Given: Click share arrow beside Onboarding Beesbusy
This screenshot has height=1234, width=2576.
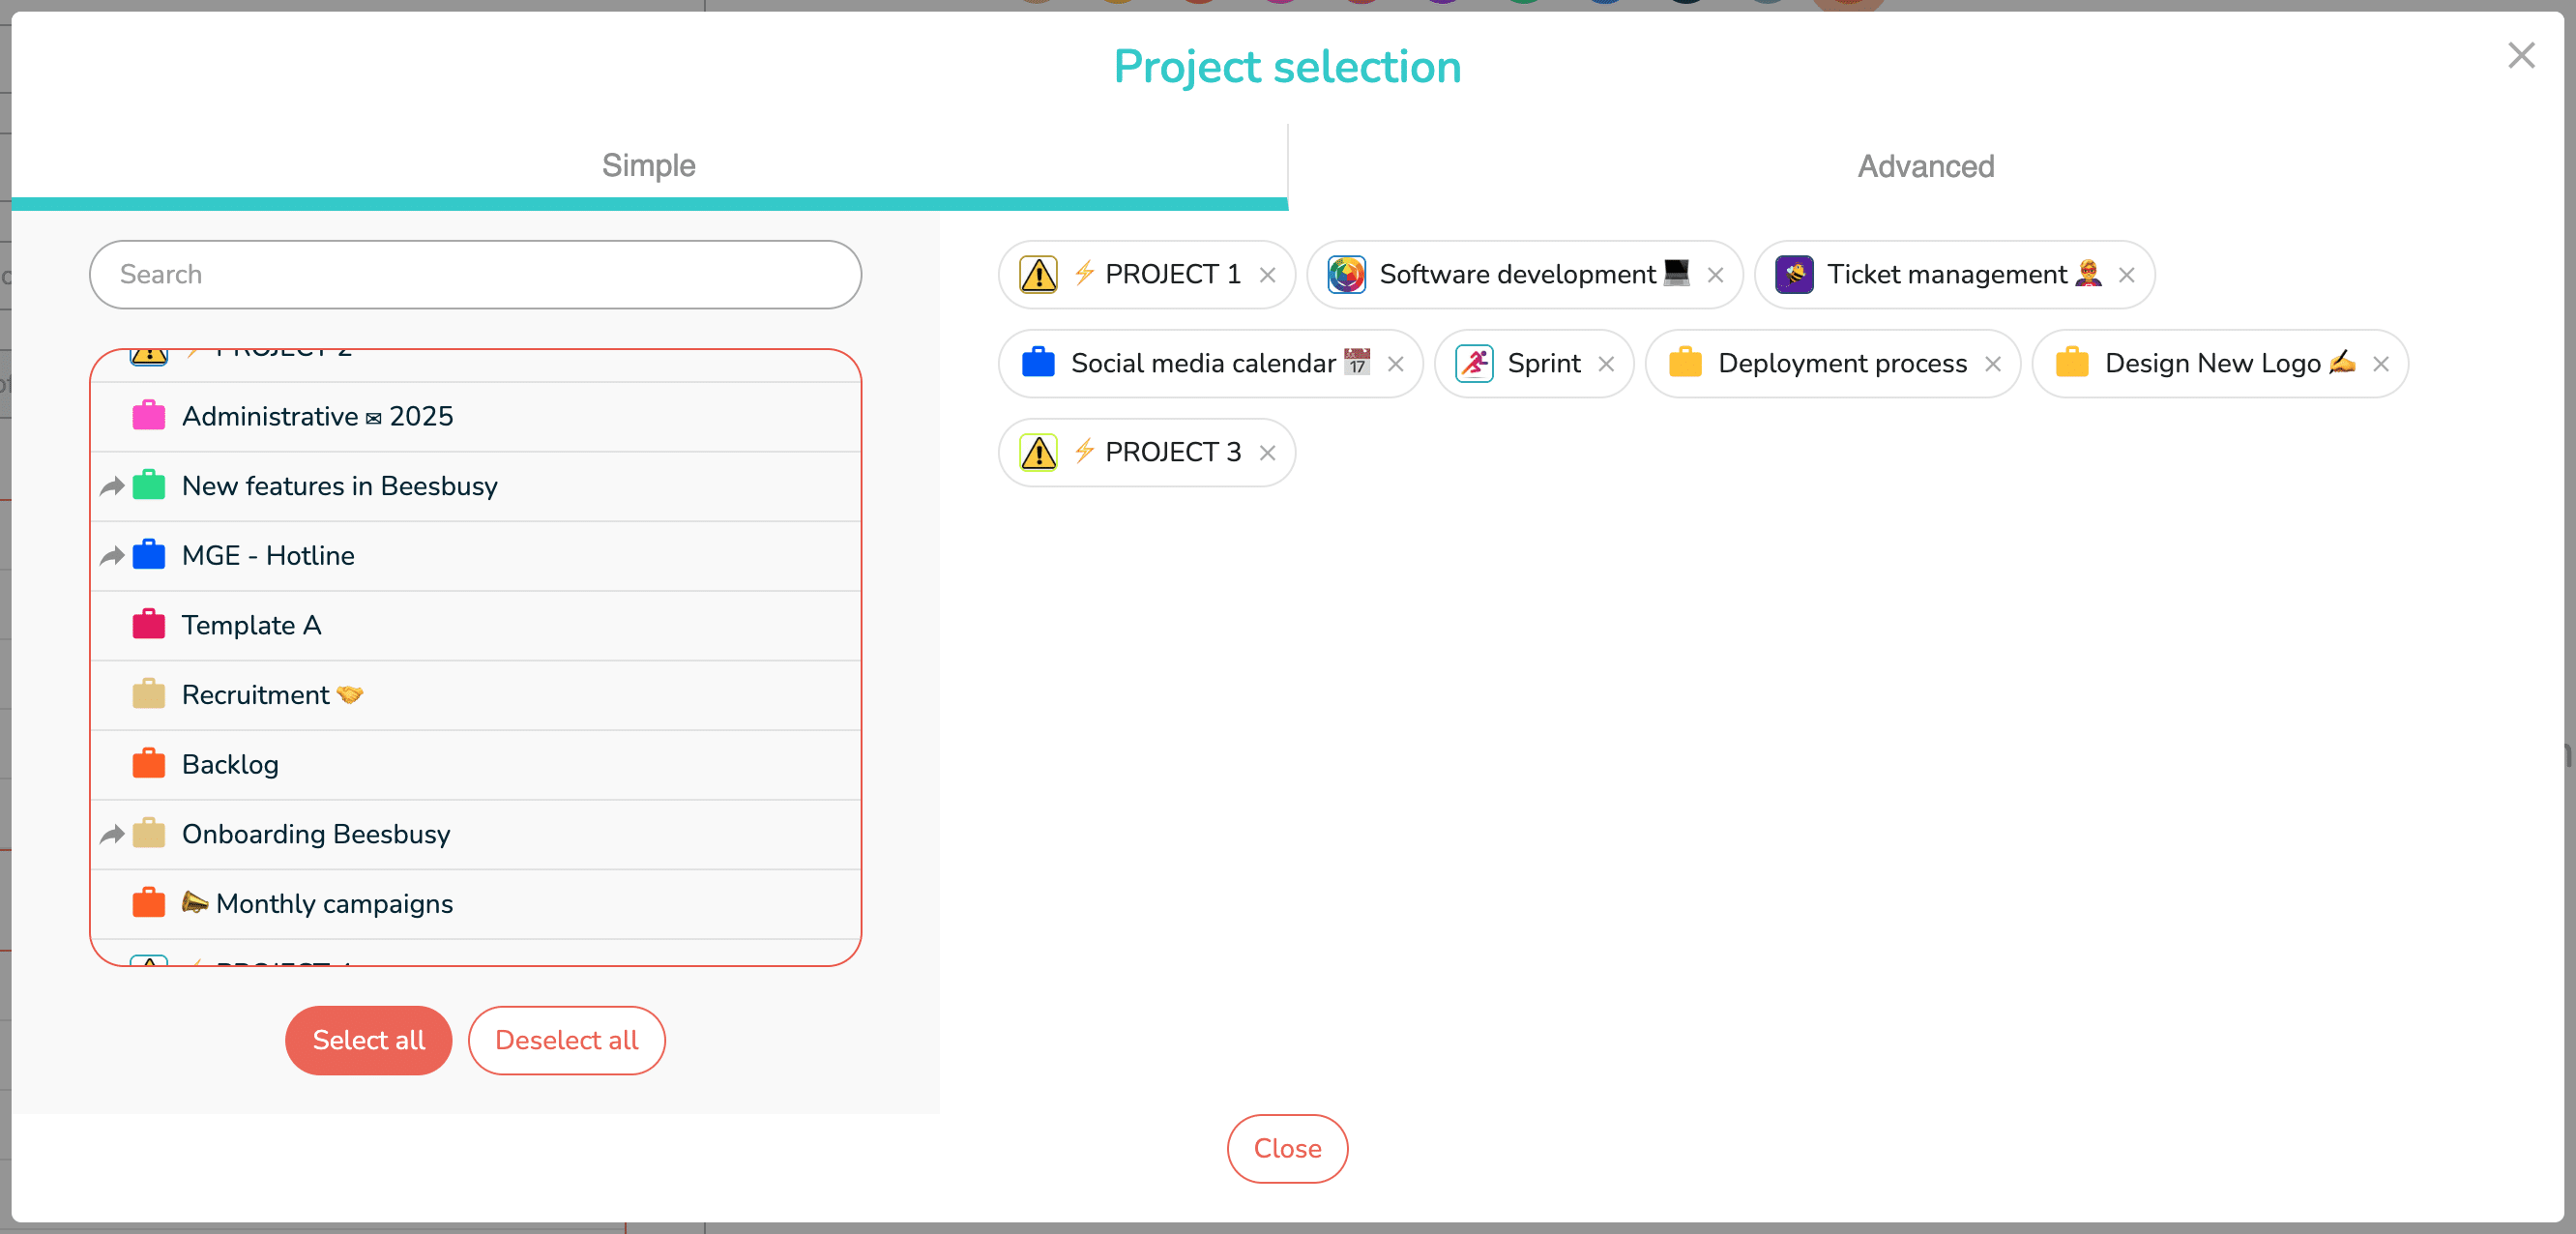Looking at the screenshot, I should (x=112, y=834).
